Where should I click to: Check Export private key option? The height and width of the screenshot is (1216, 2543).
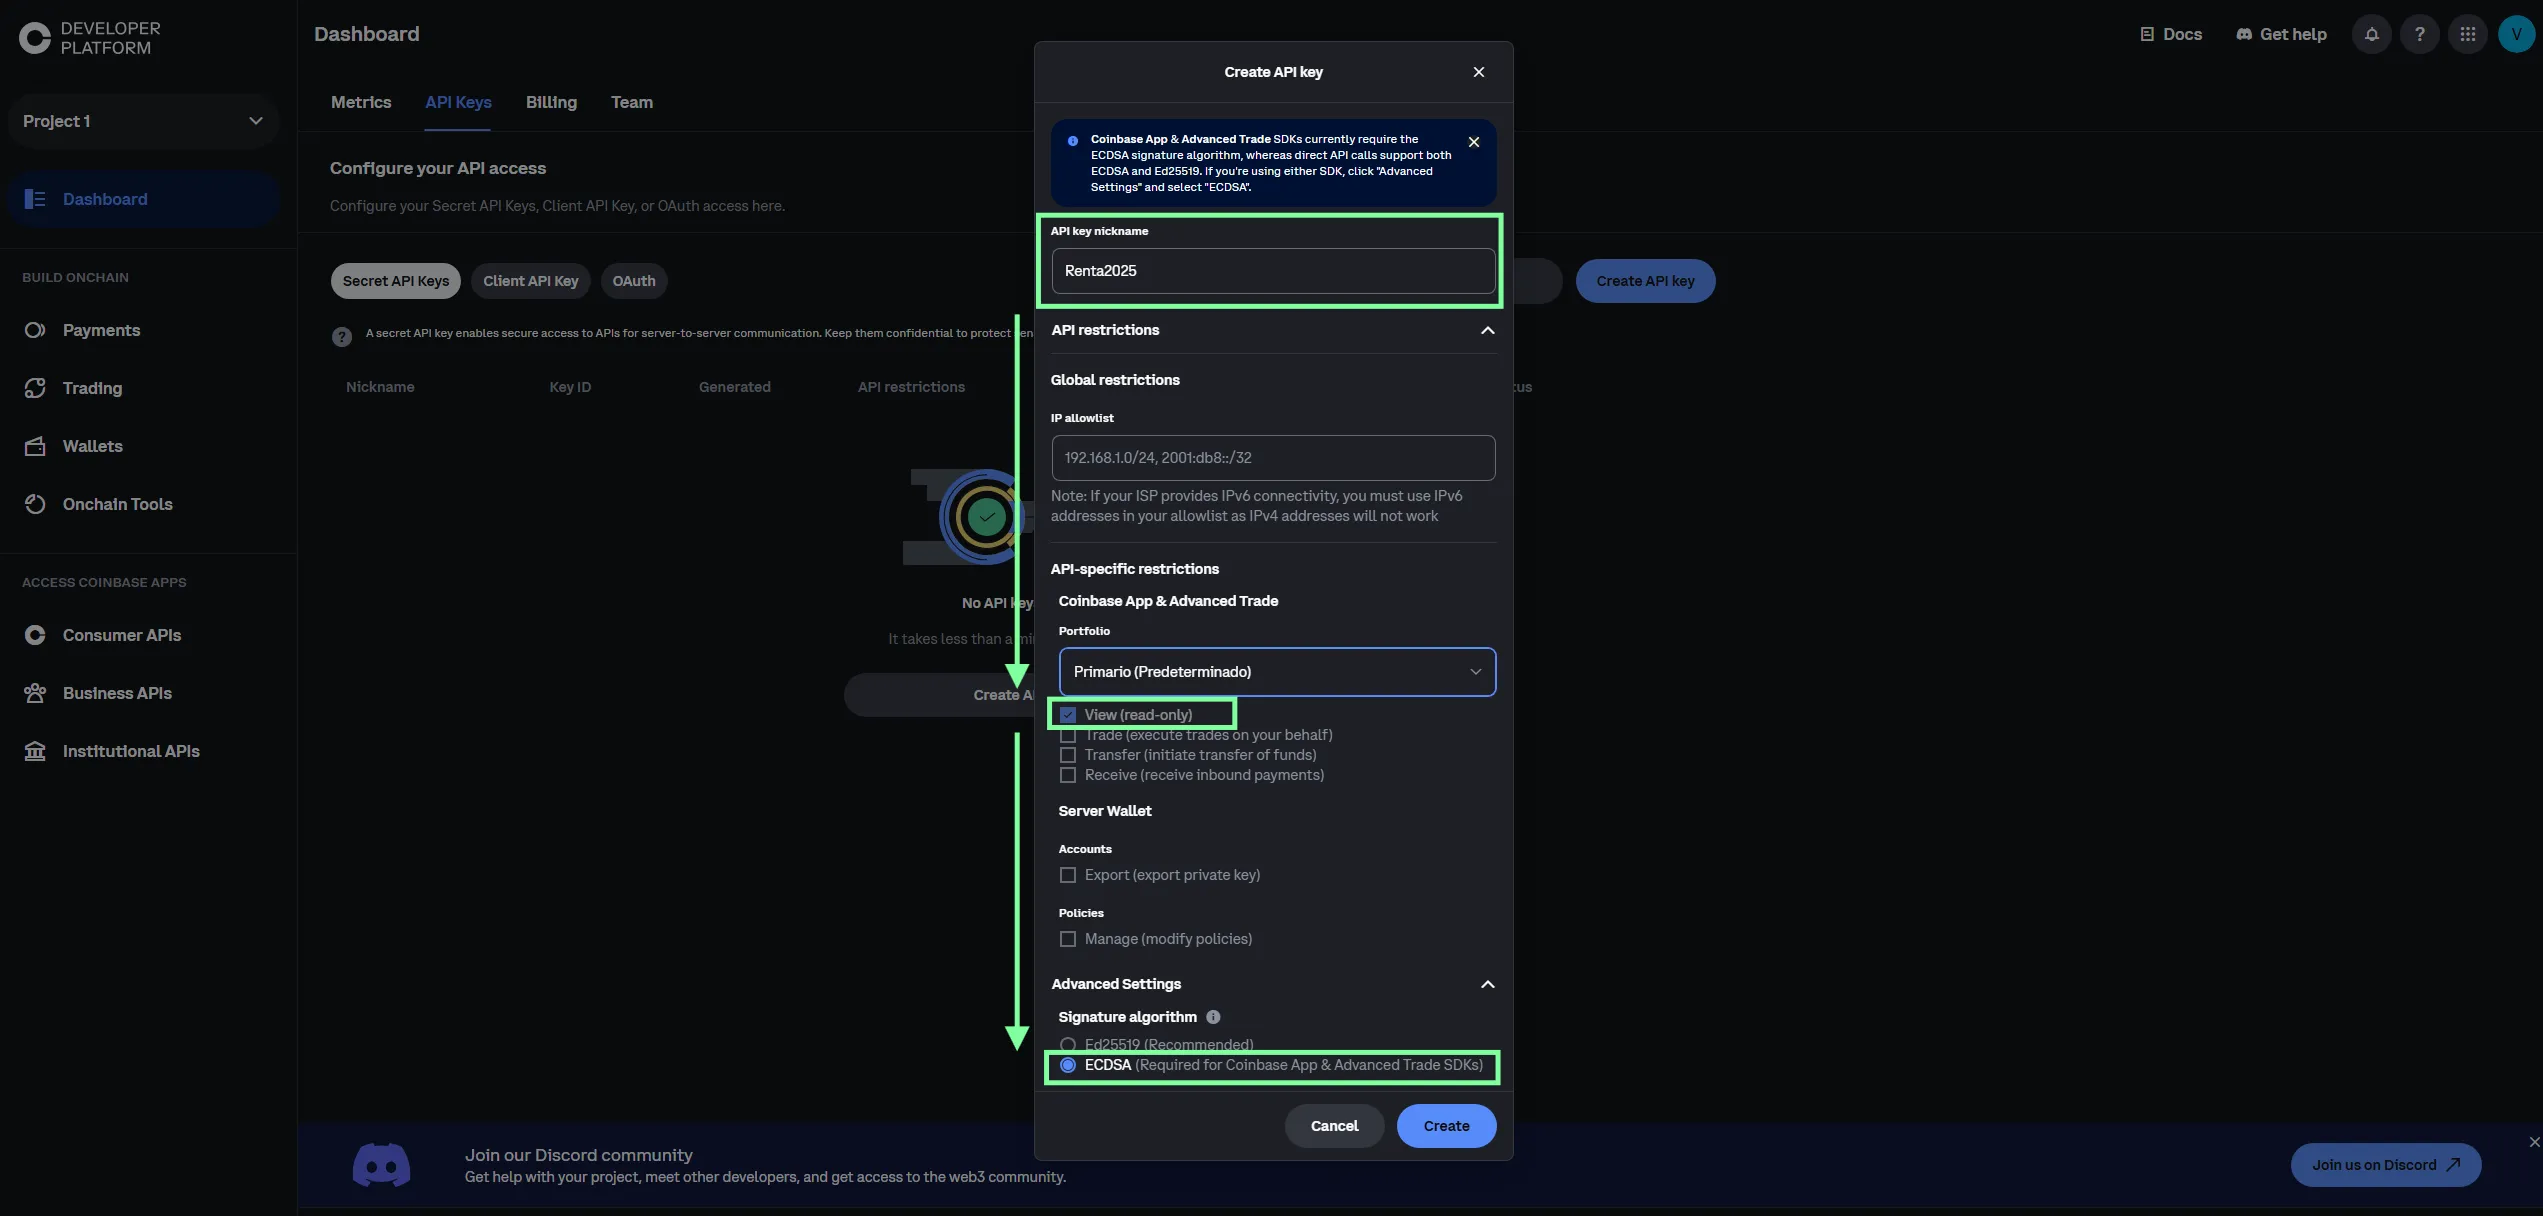[x=1068, y=875]
